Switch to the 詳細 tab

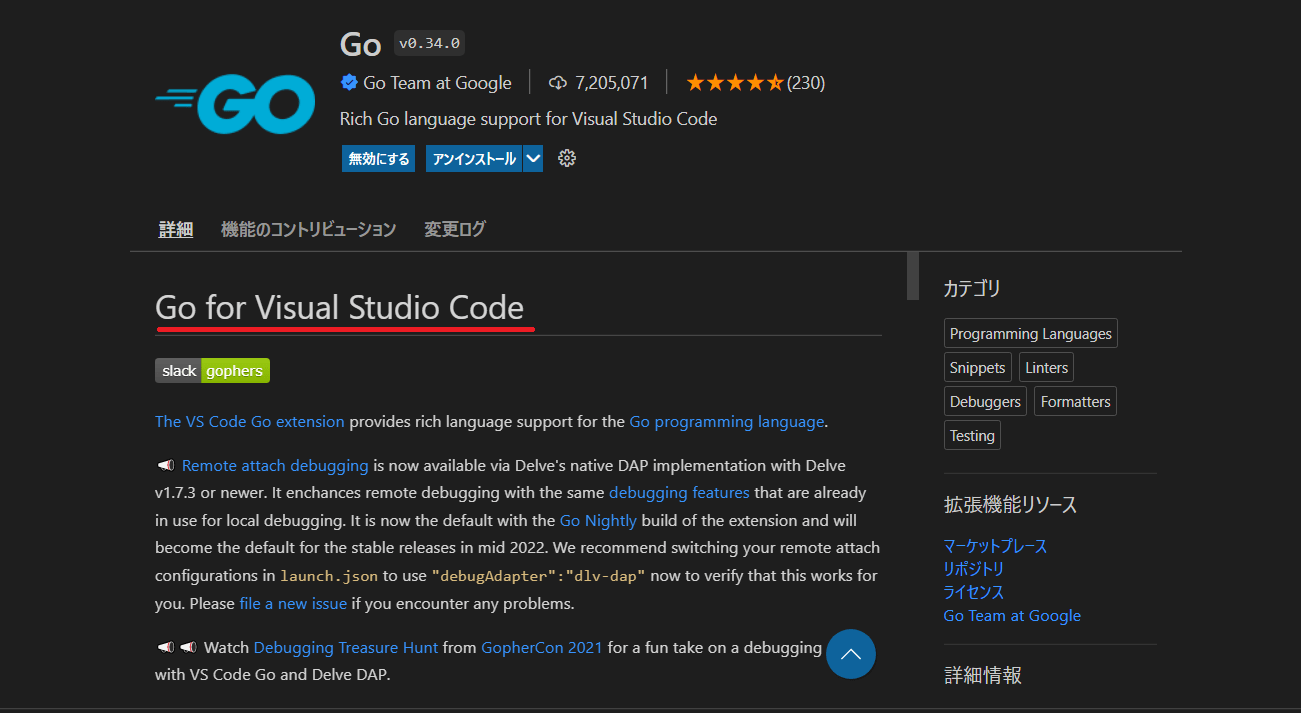176,229
